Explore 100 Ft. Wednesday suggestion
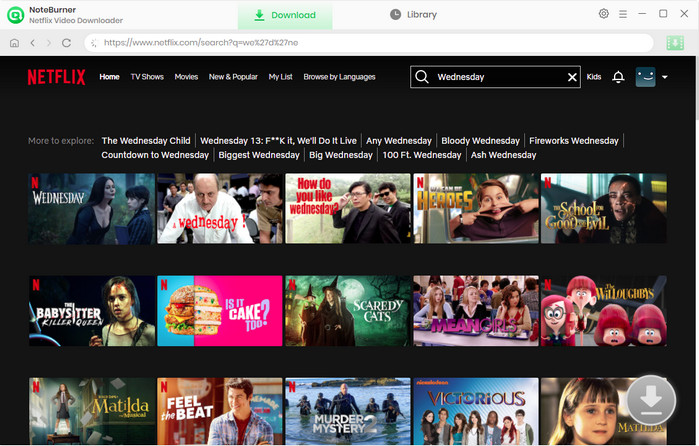The height and width of the screenshot is (446, 699). click(x=422, y=155)
